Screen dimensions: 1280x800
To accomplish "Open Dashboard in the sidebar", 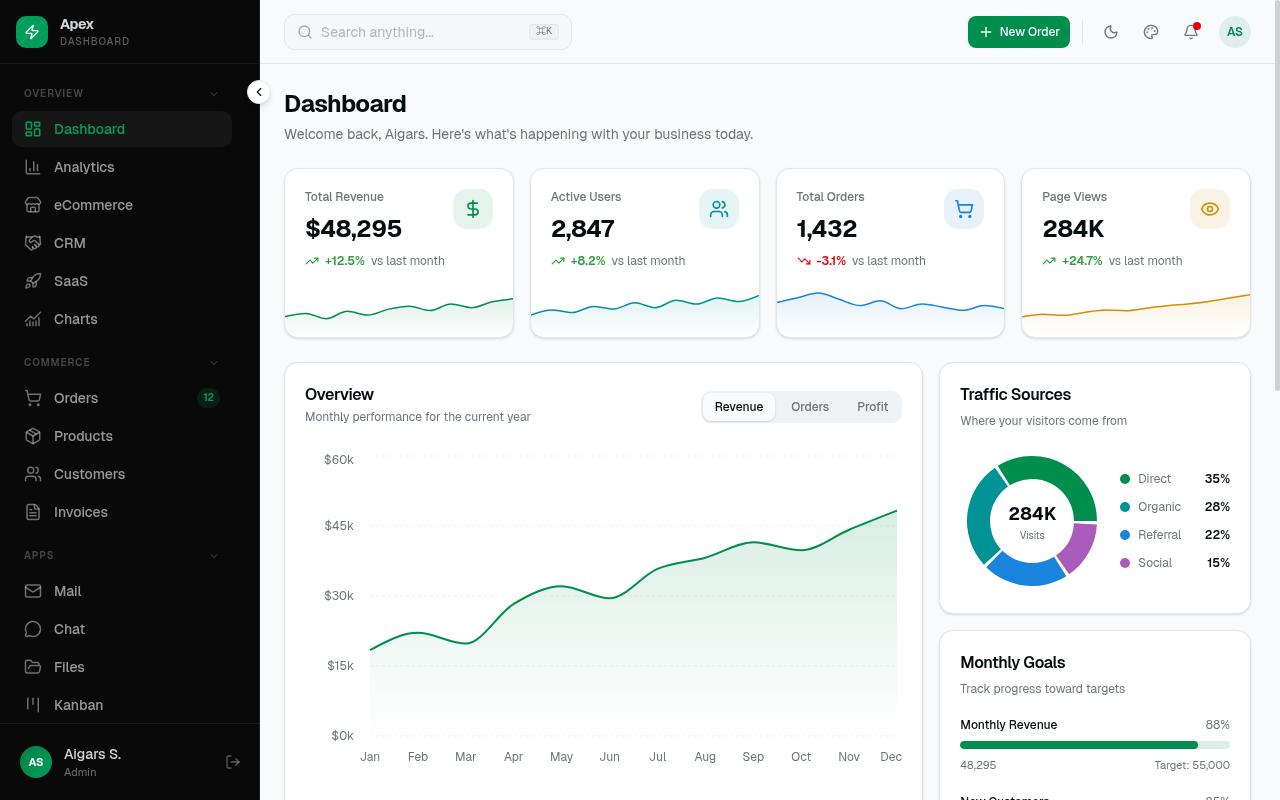I will (x=122, y=129).
